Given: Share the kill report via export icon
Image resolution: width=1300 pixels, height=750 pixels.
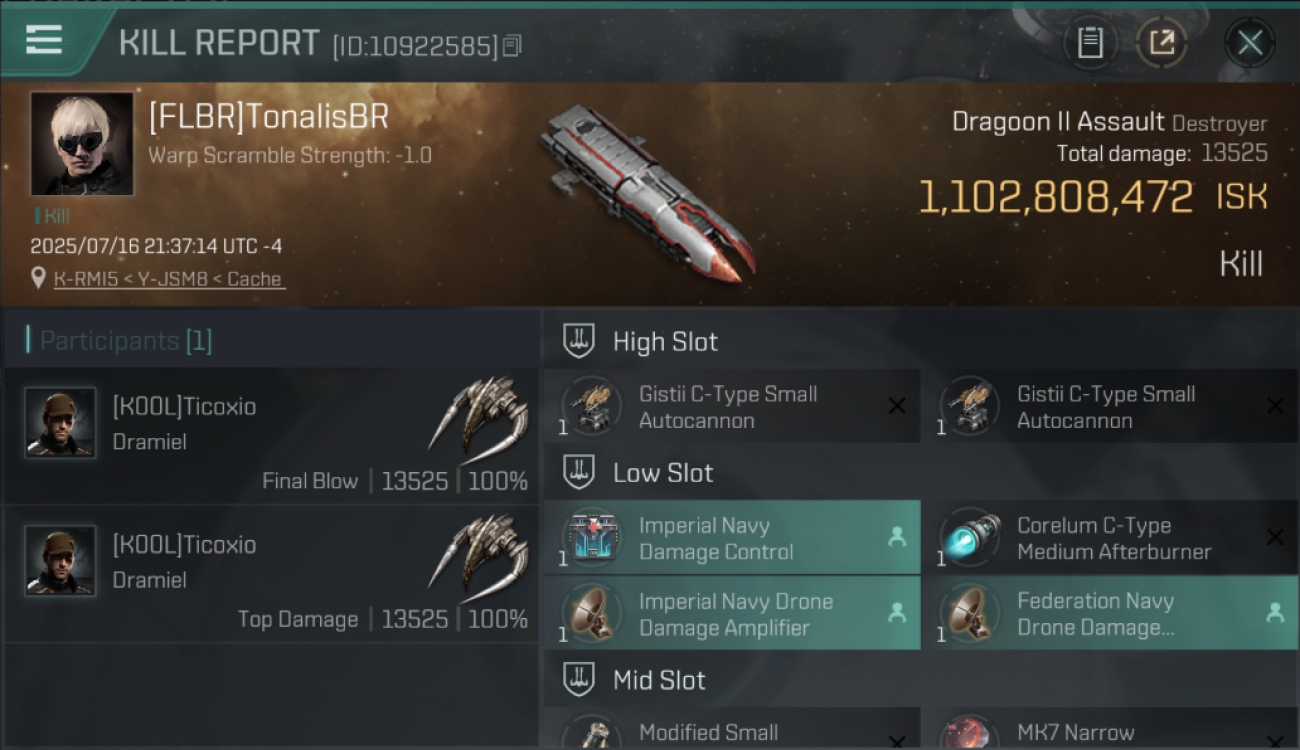Looking at the screenshot, I should coord(1161,43).
